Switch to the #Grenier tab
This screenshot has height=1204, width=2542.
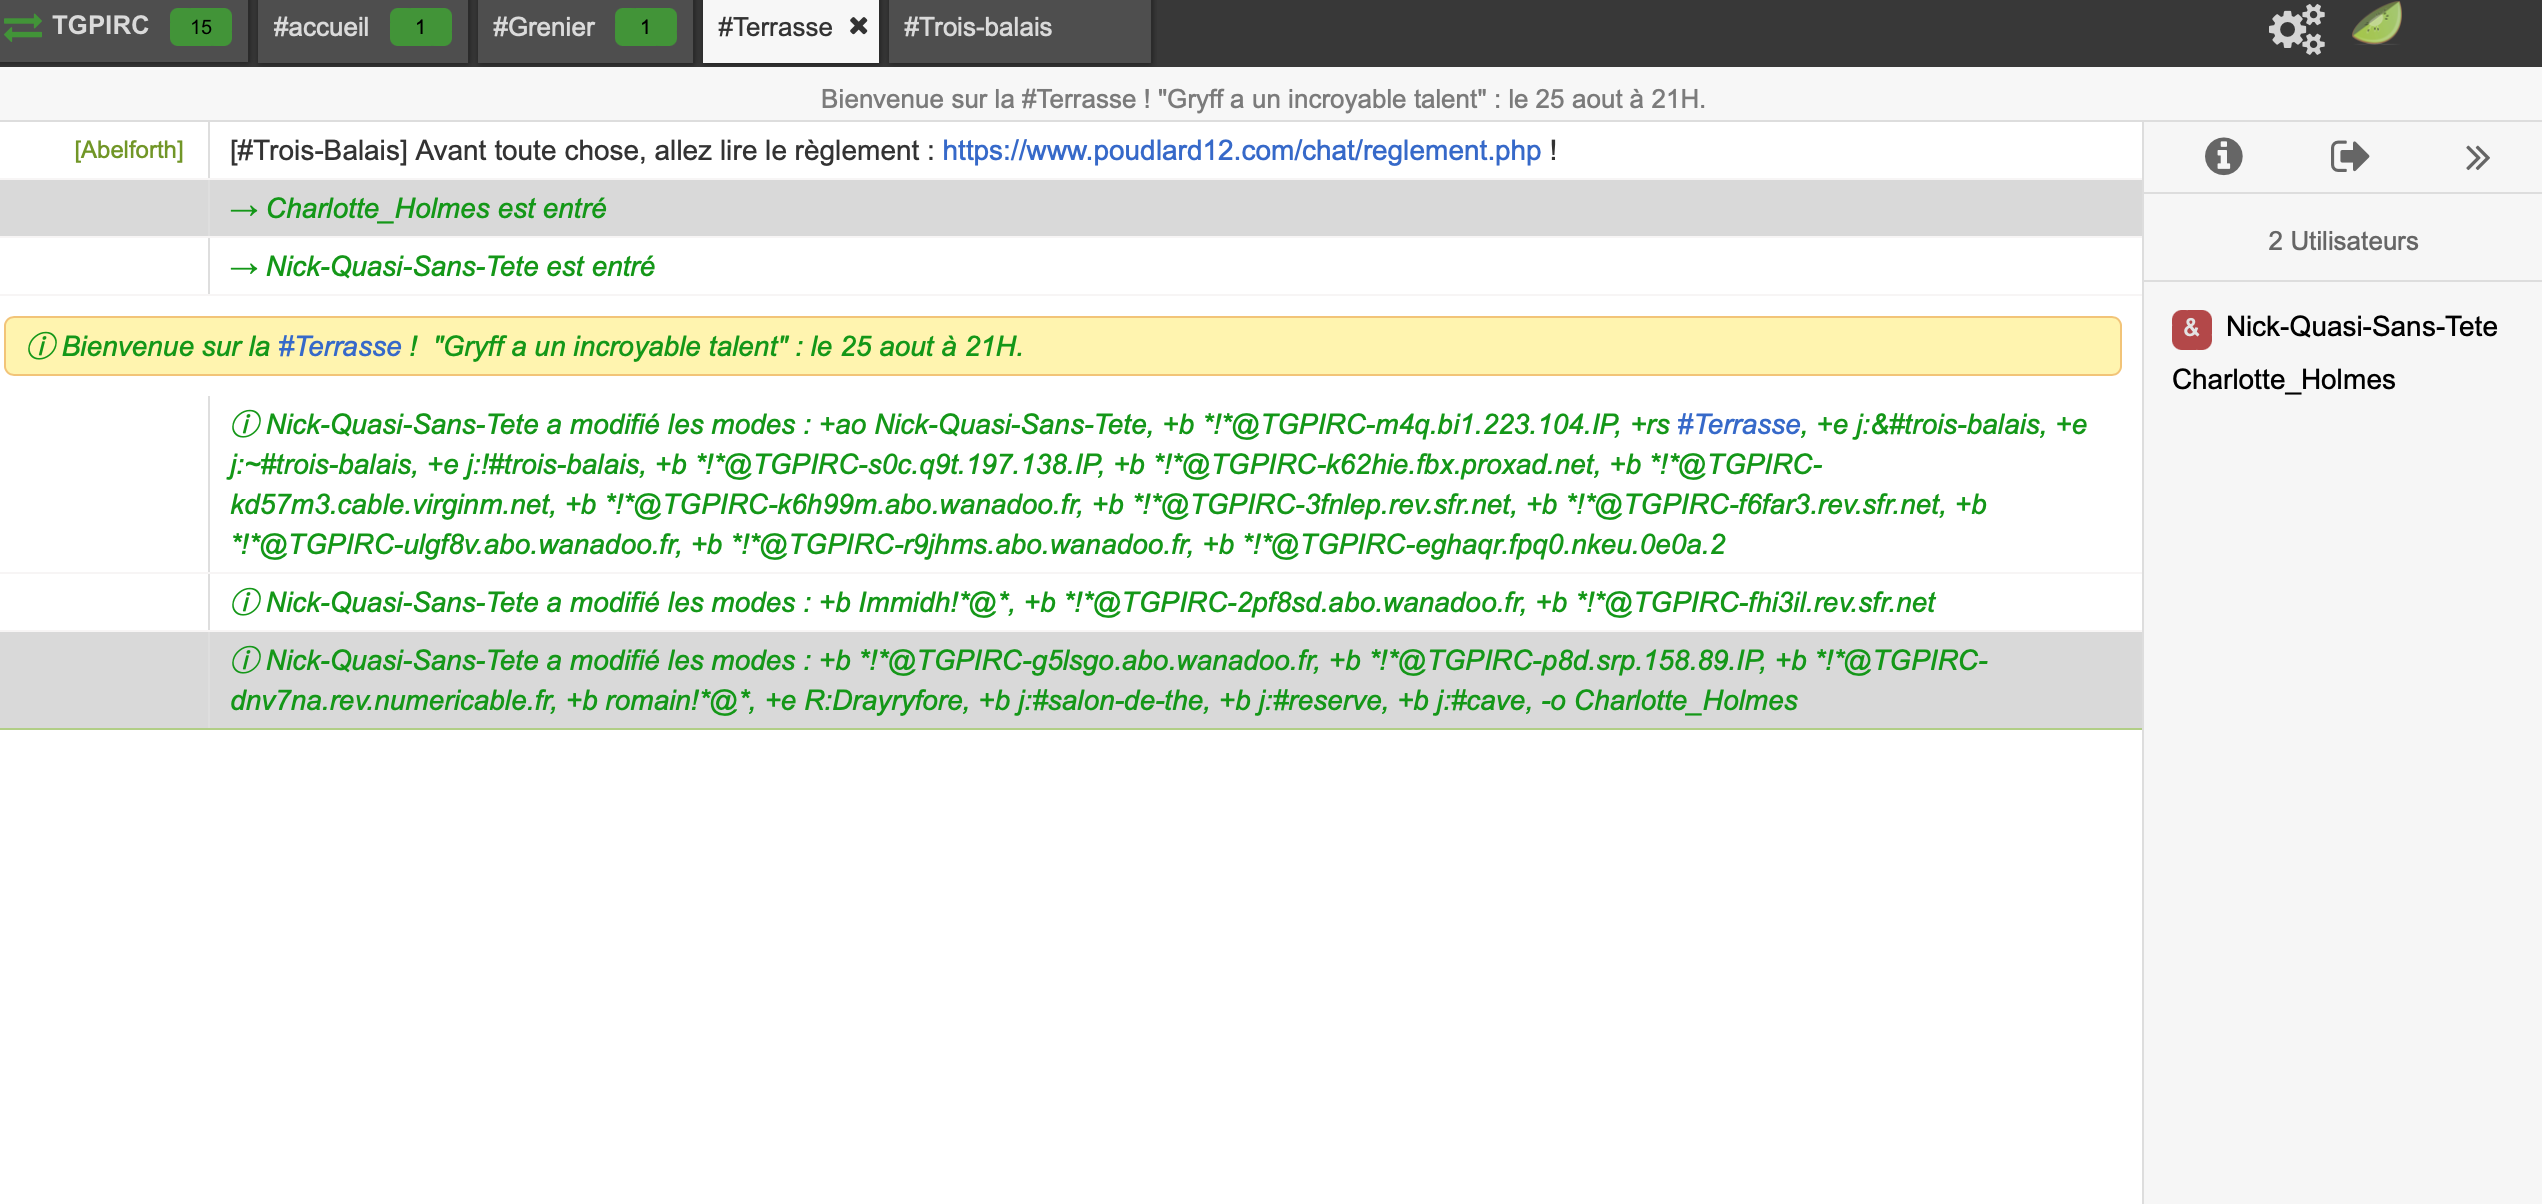click(x=543, y=27)
